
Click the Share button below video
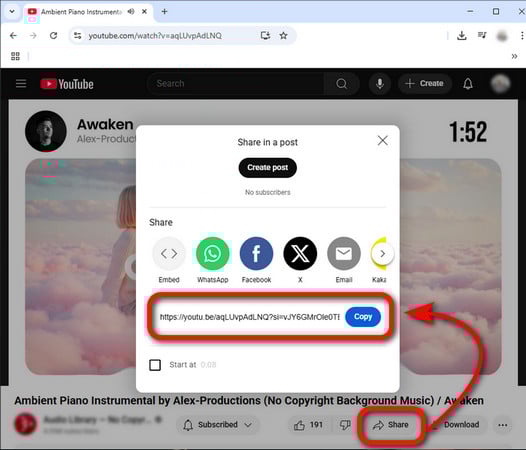coord(391,425)
